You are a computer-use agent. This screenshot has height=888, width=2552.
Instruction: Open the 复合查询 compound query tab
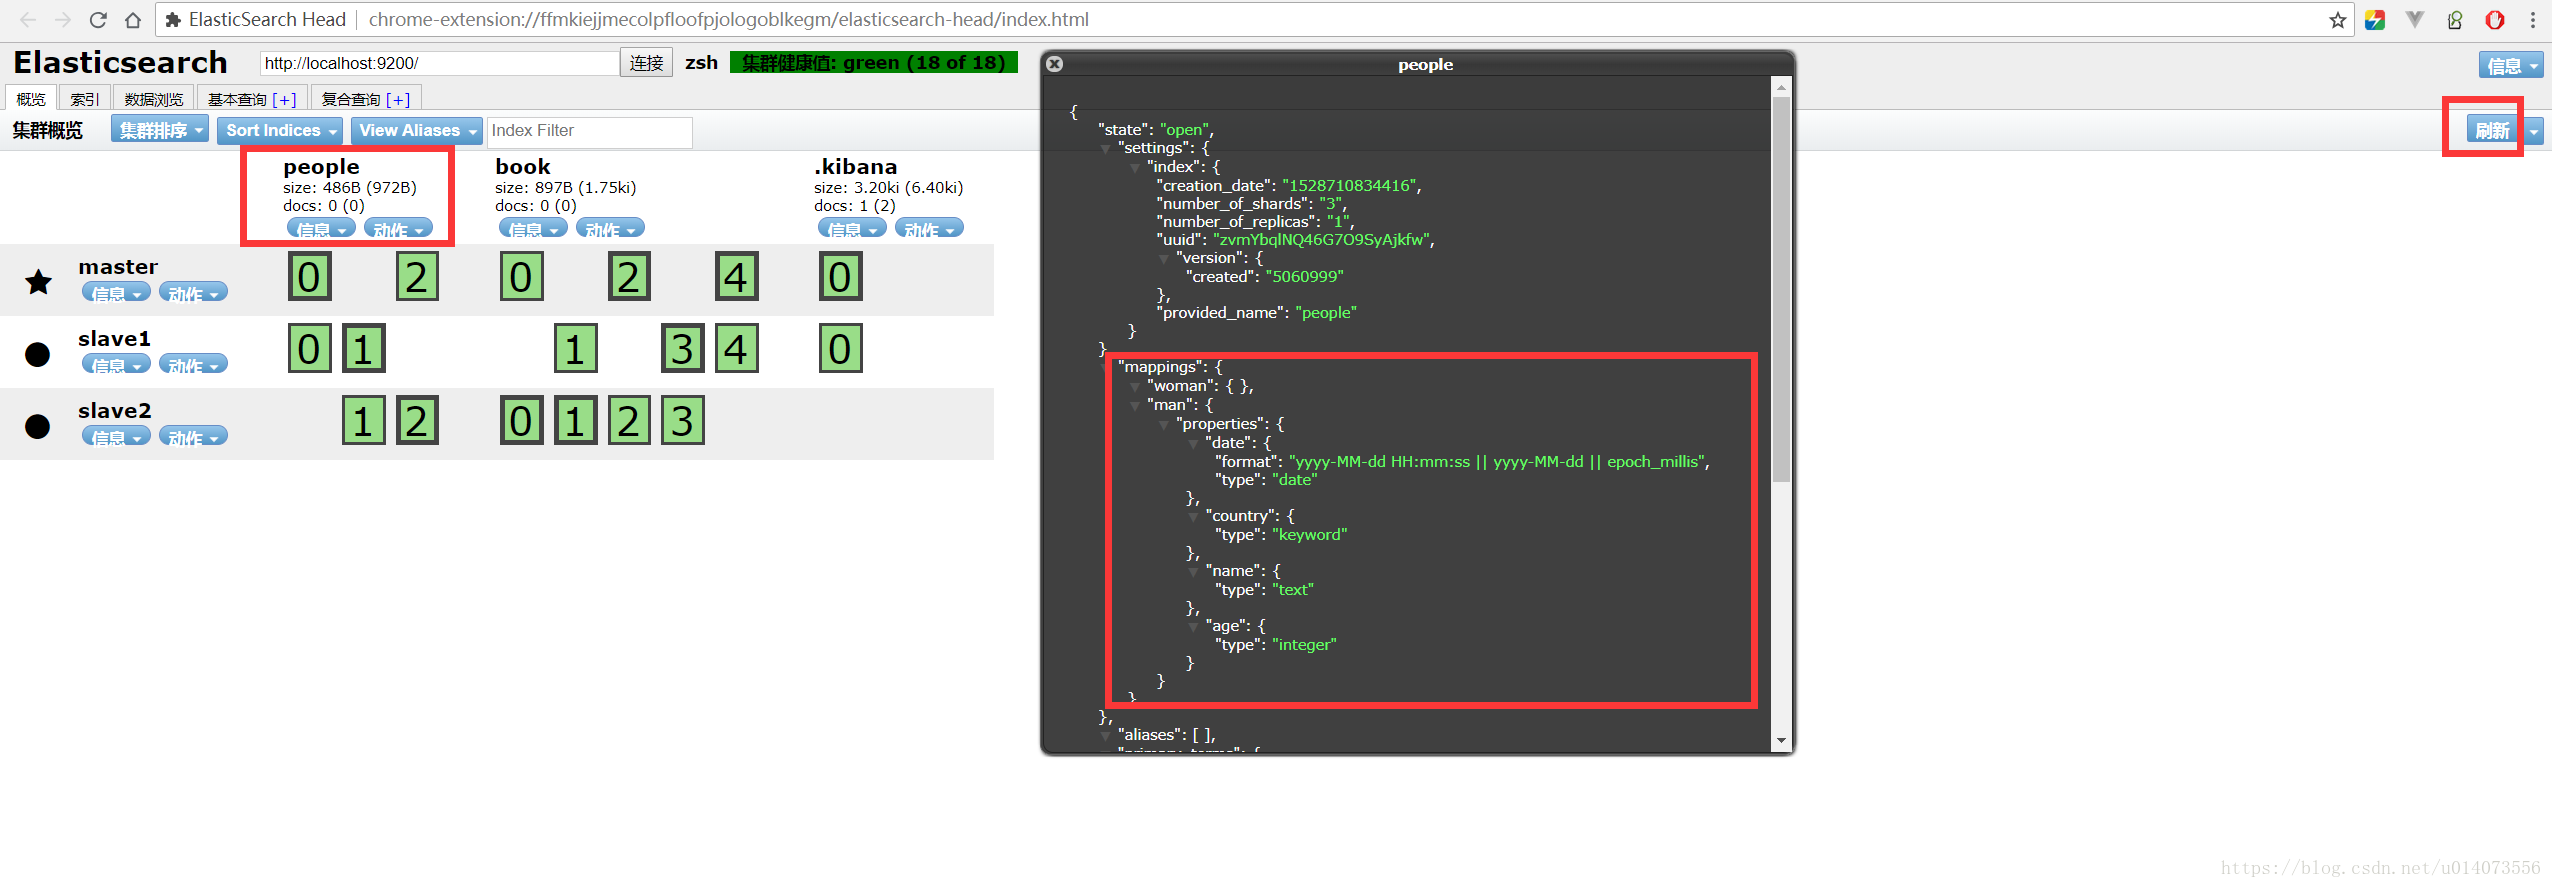click(x=366, y=99)
